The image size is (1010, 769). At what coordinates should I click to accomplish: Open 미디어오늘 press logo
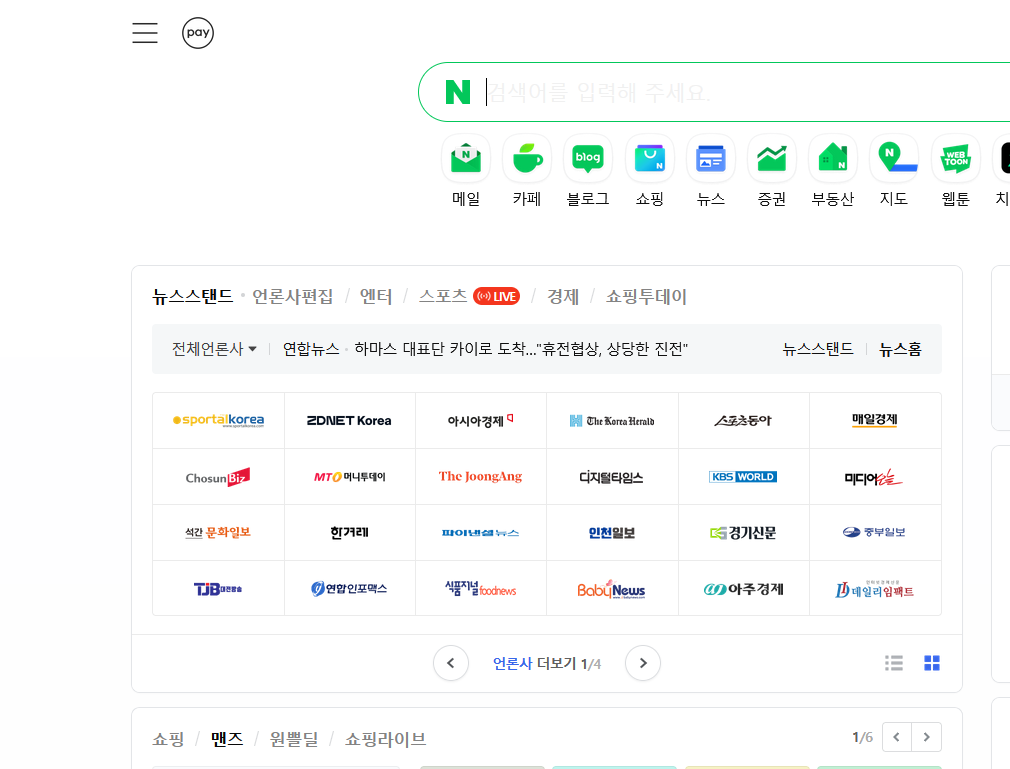875,477
